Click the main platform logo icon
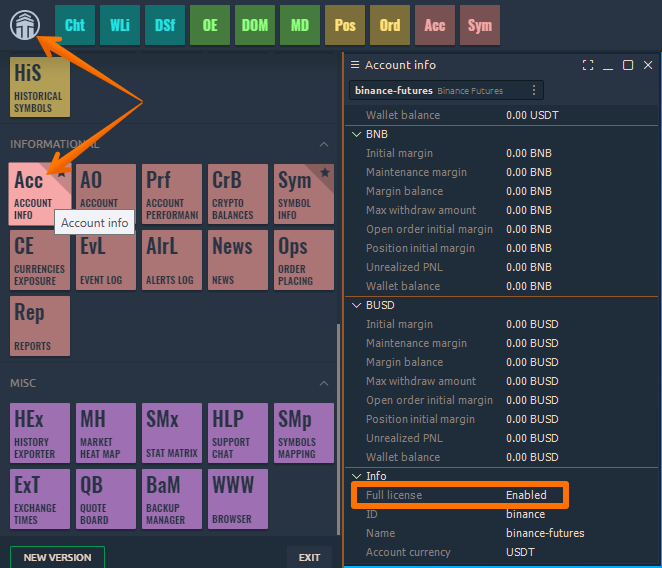The width and height of the screenshot is (662, 568). click(24, 25)
